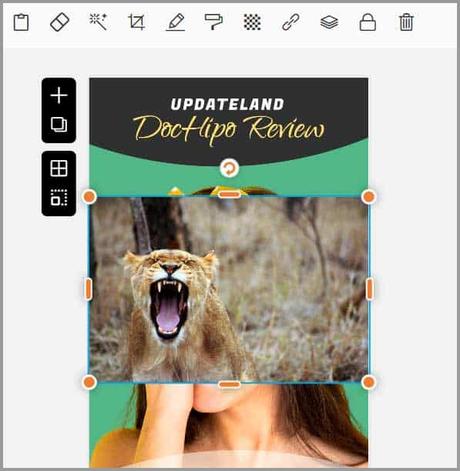460x471 pixels.
Task: Activate the crop tool
Action: coord(137,22)
